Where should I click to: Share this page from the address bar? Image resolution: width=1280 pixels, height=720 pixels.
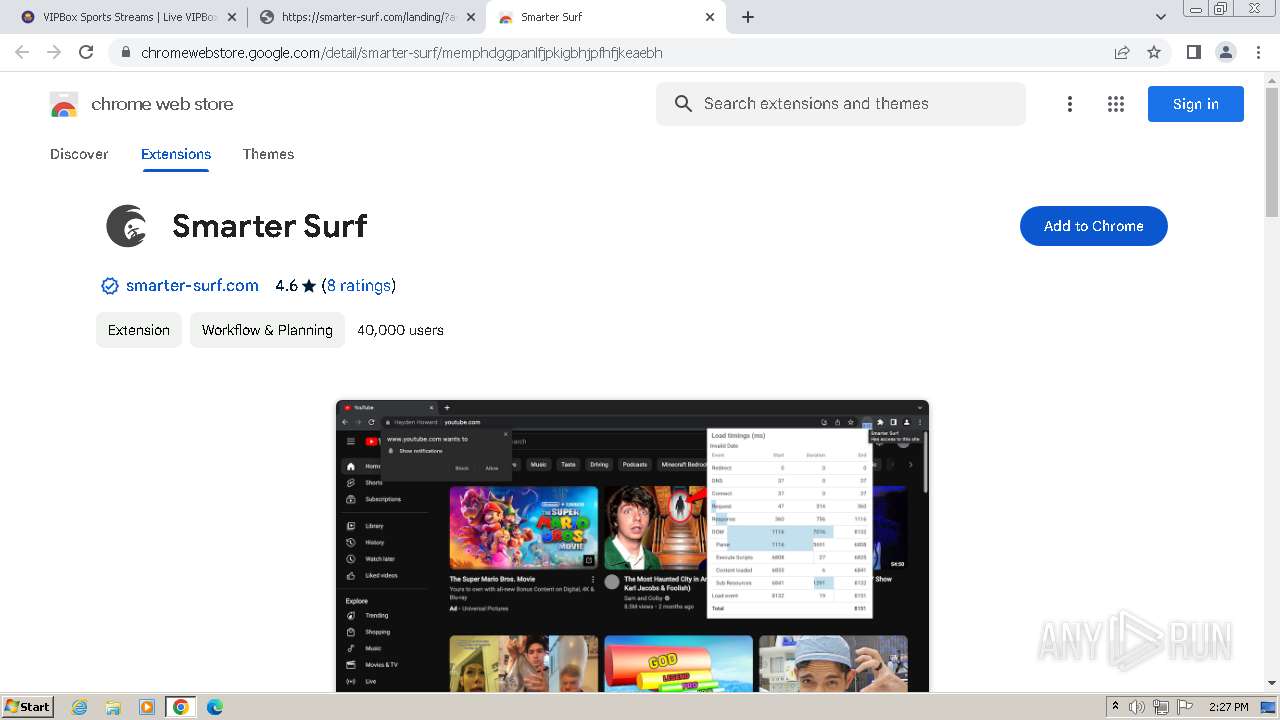[x=1122, y=52]
